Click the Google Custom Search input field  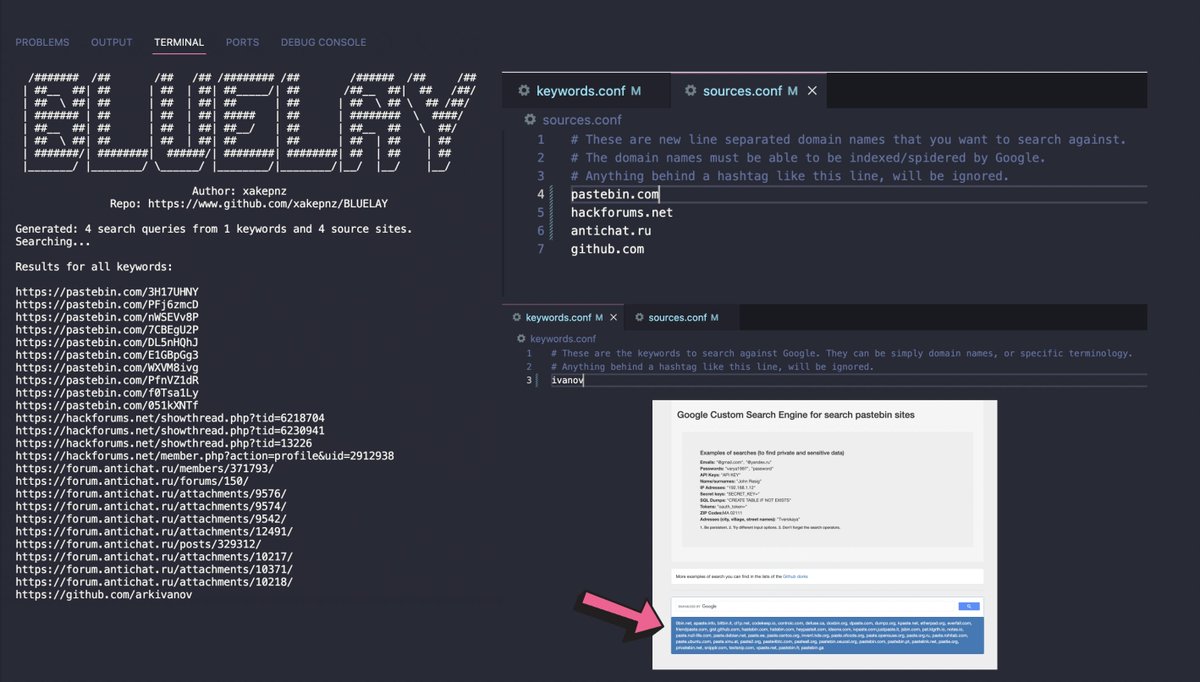(x=815, y=606)
